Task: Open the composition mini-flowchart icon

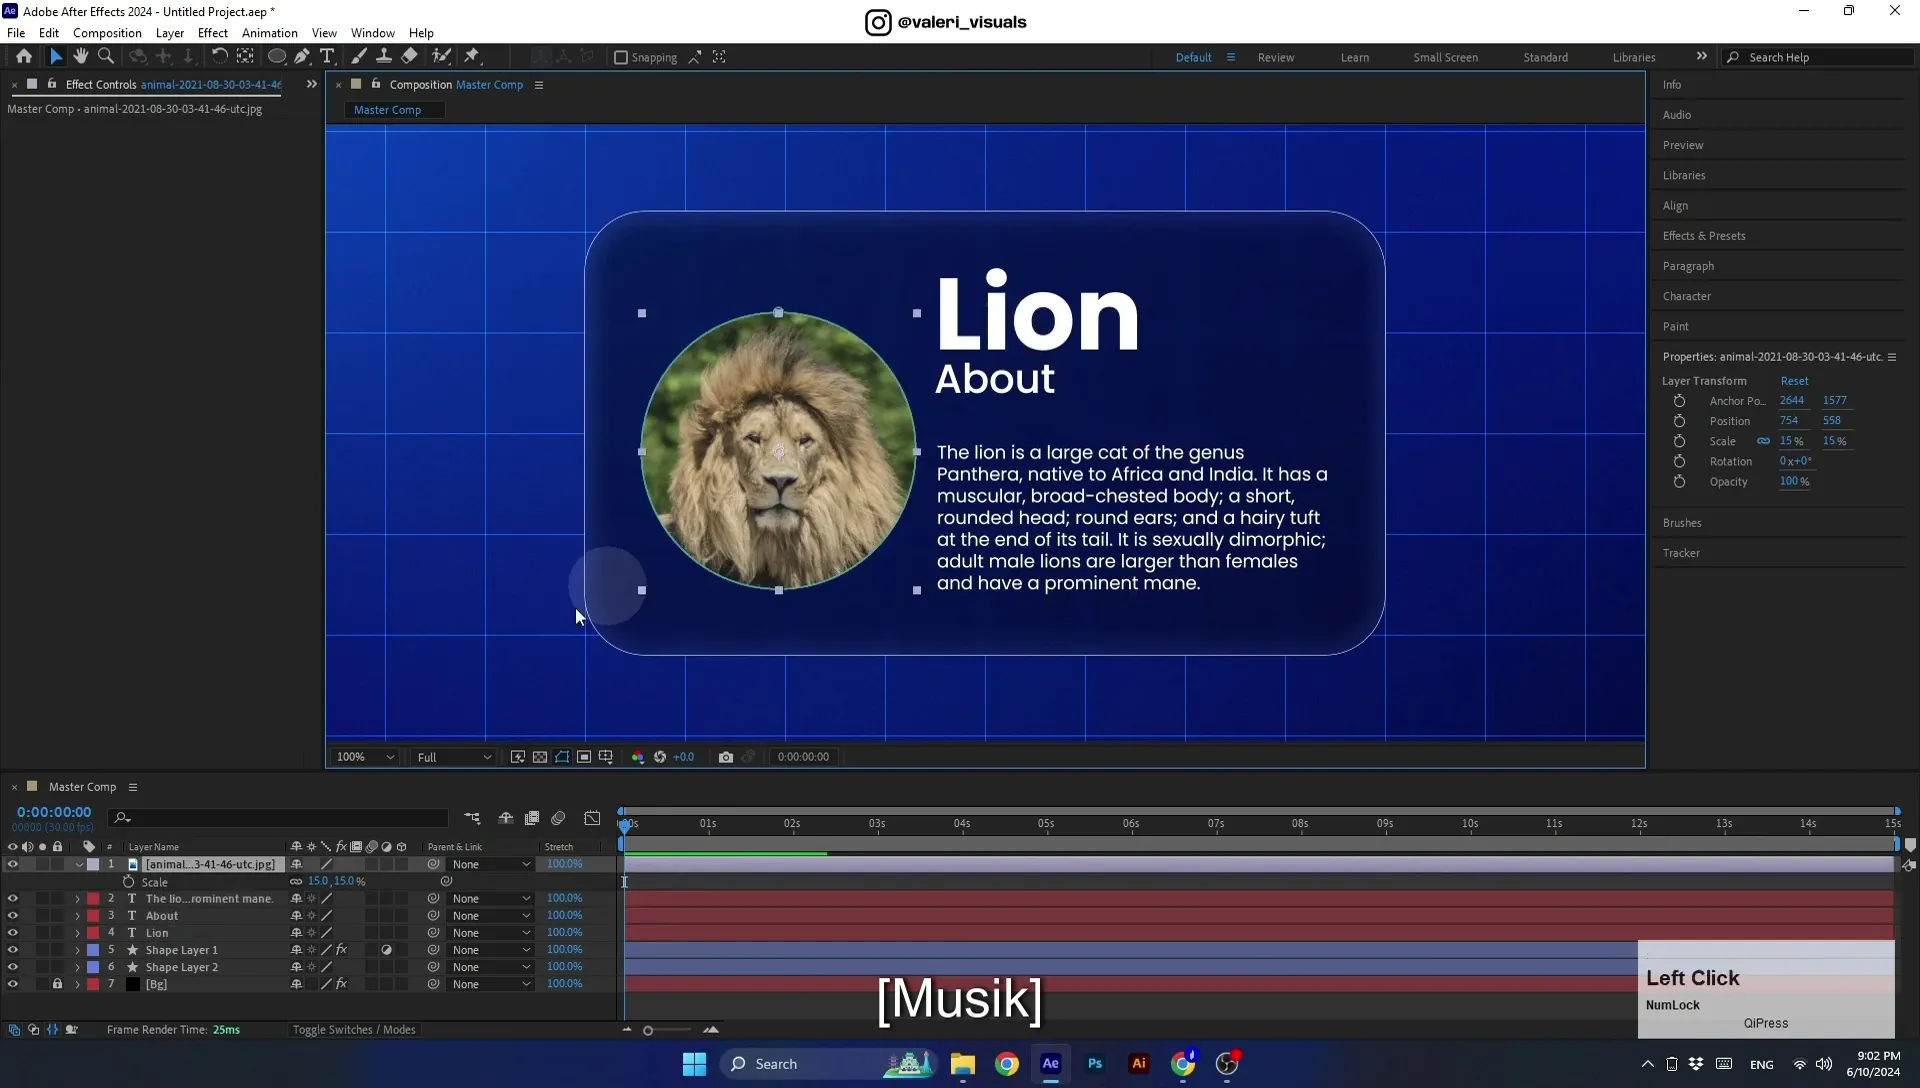Action: coord(472,818)
